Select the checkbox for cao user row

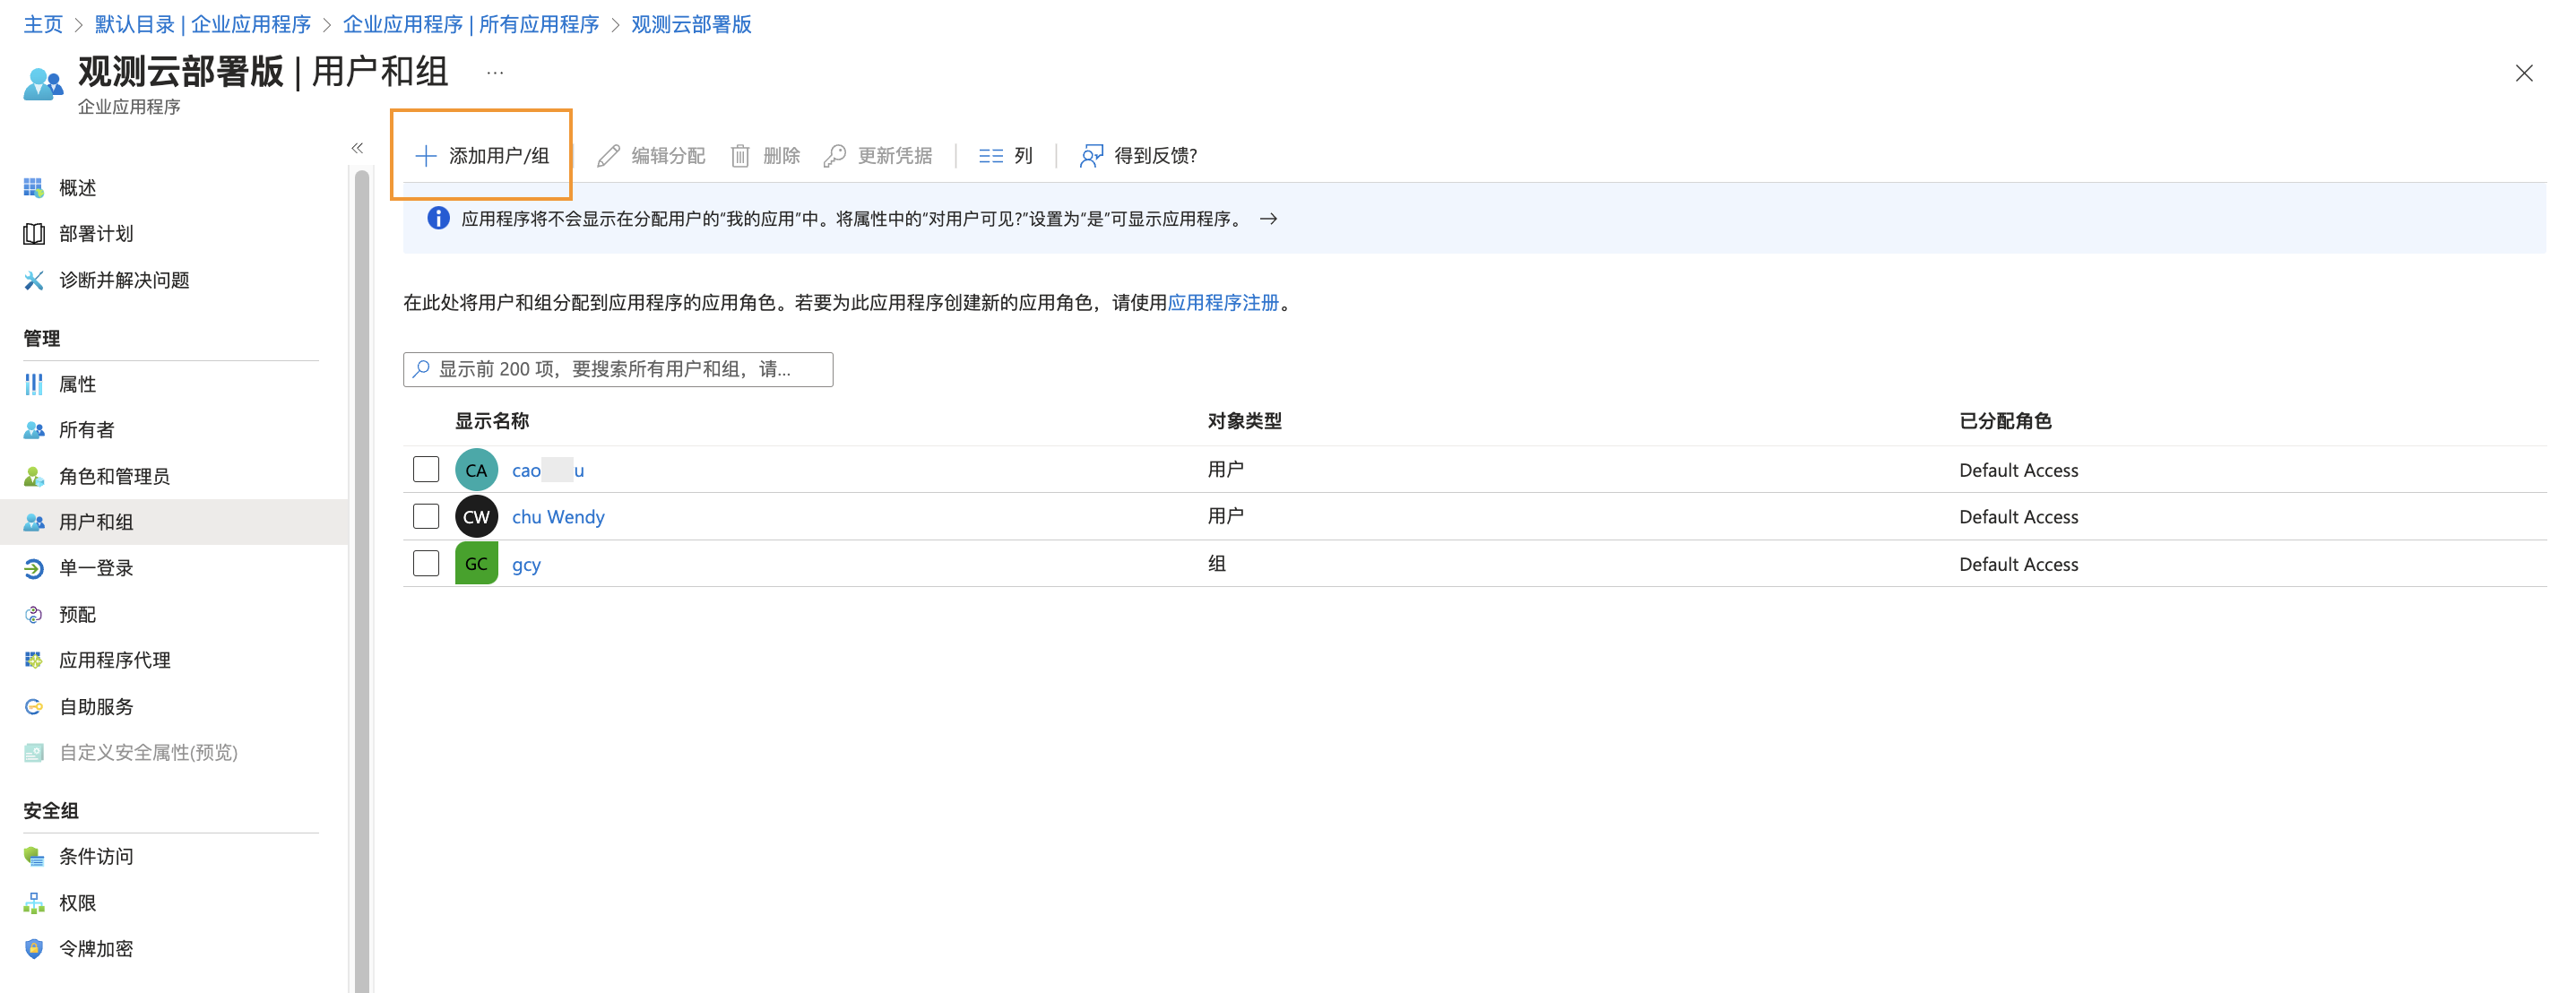point(426,469)
